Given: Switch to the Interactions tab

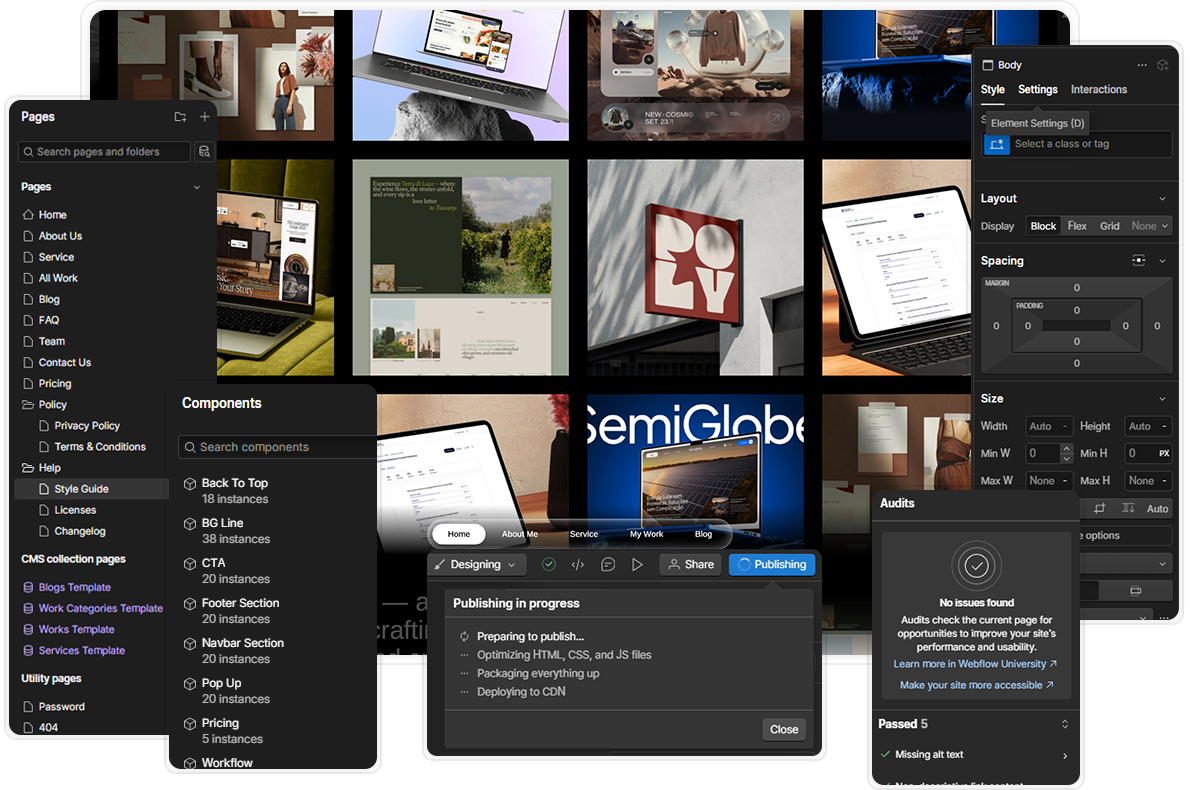Looking at the screenshot, I should [1098, 90].
